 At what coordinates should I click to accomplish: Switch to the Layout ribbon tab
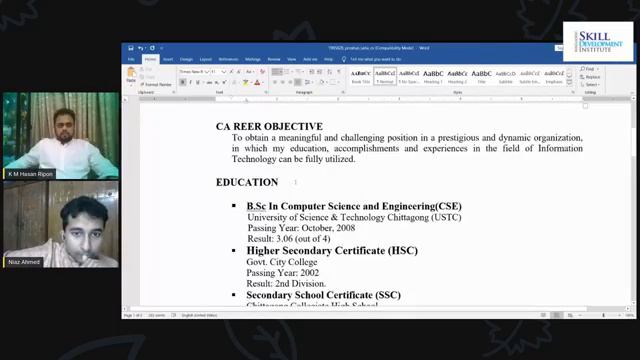[205, 60]
